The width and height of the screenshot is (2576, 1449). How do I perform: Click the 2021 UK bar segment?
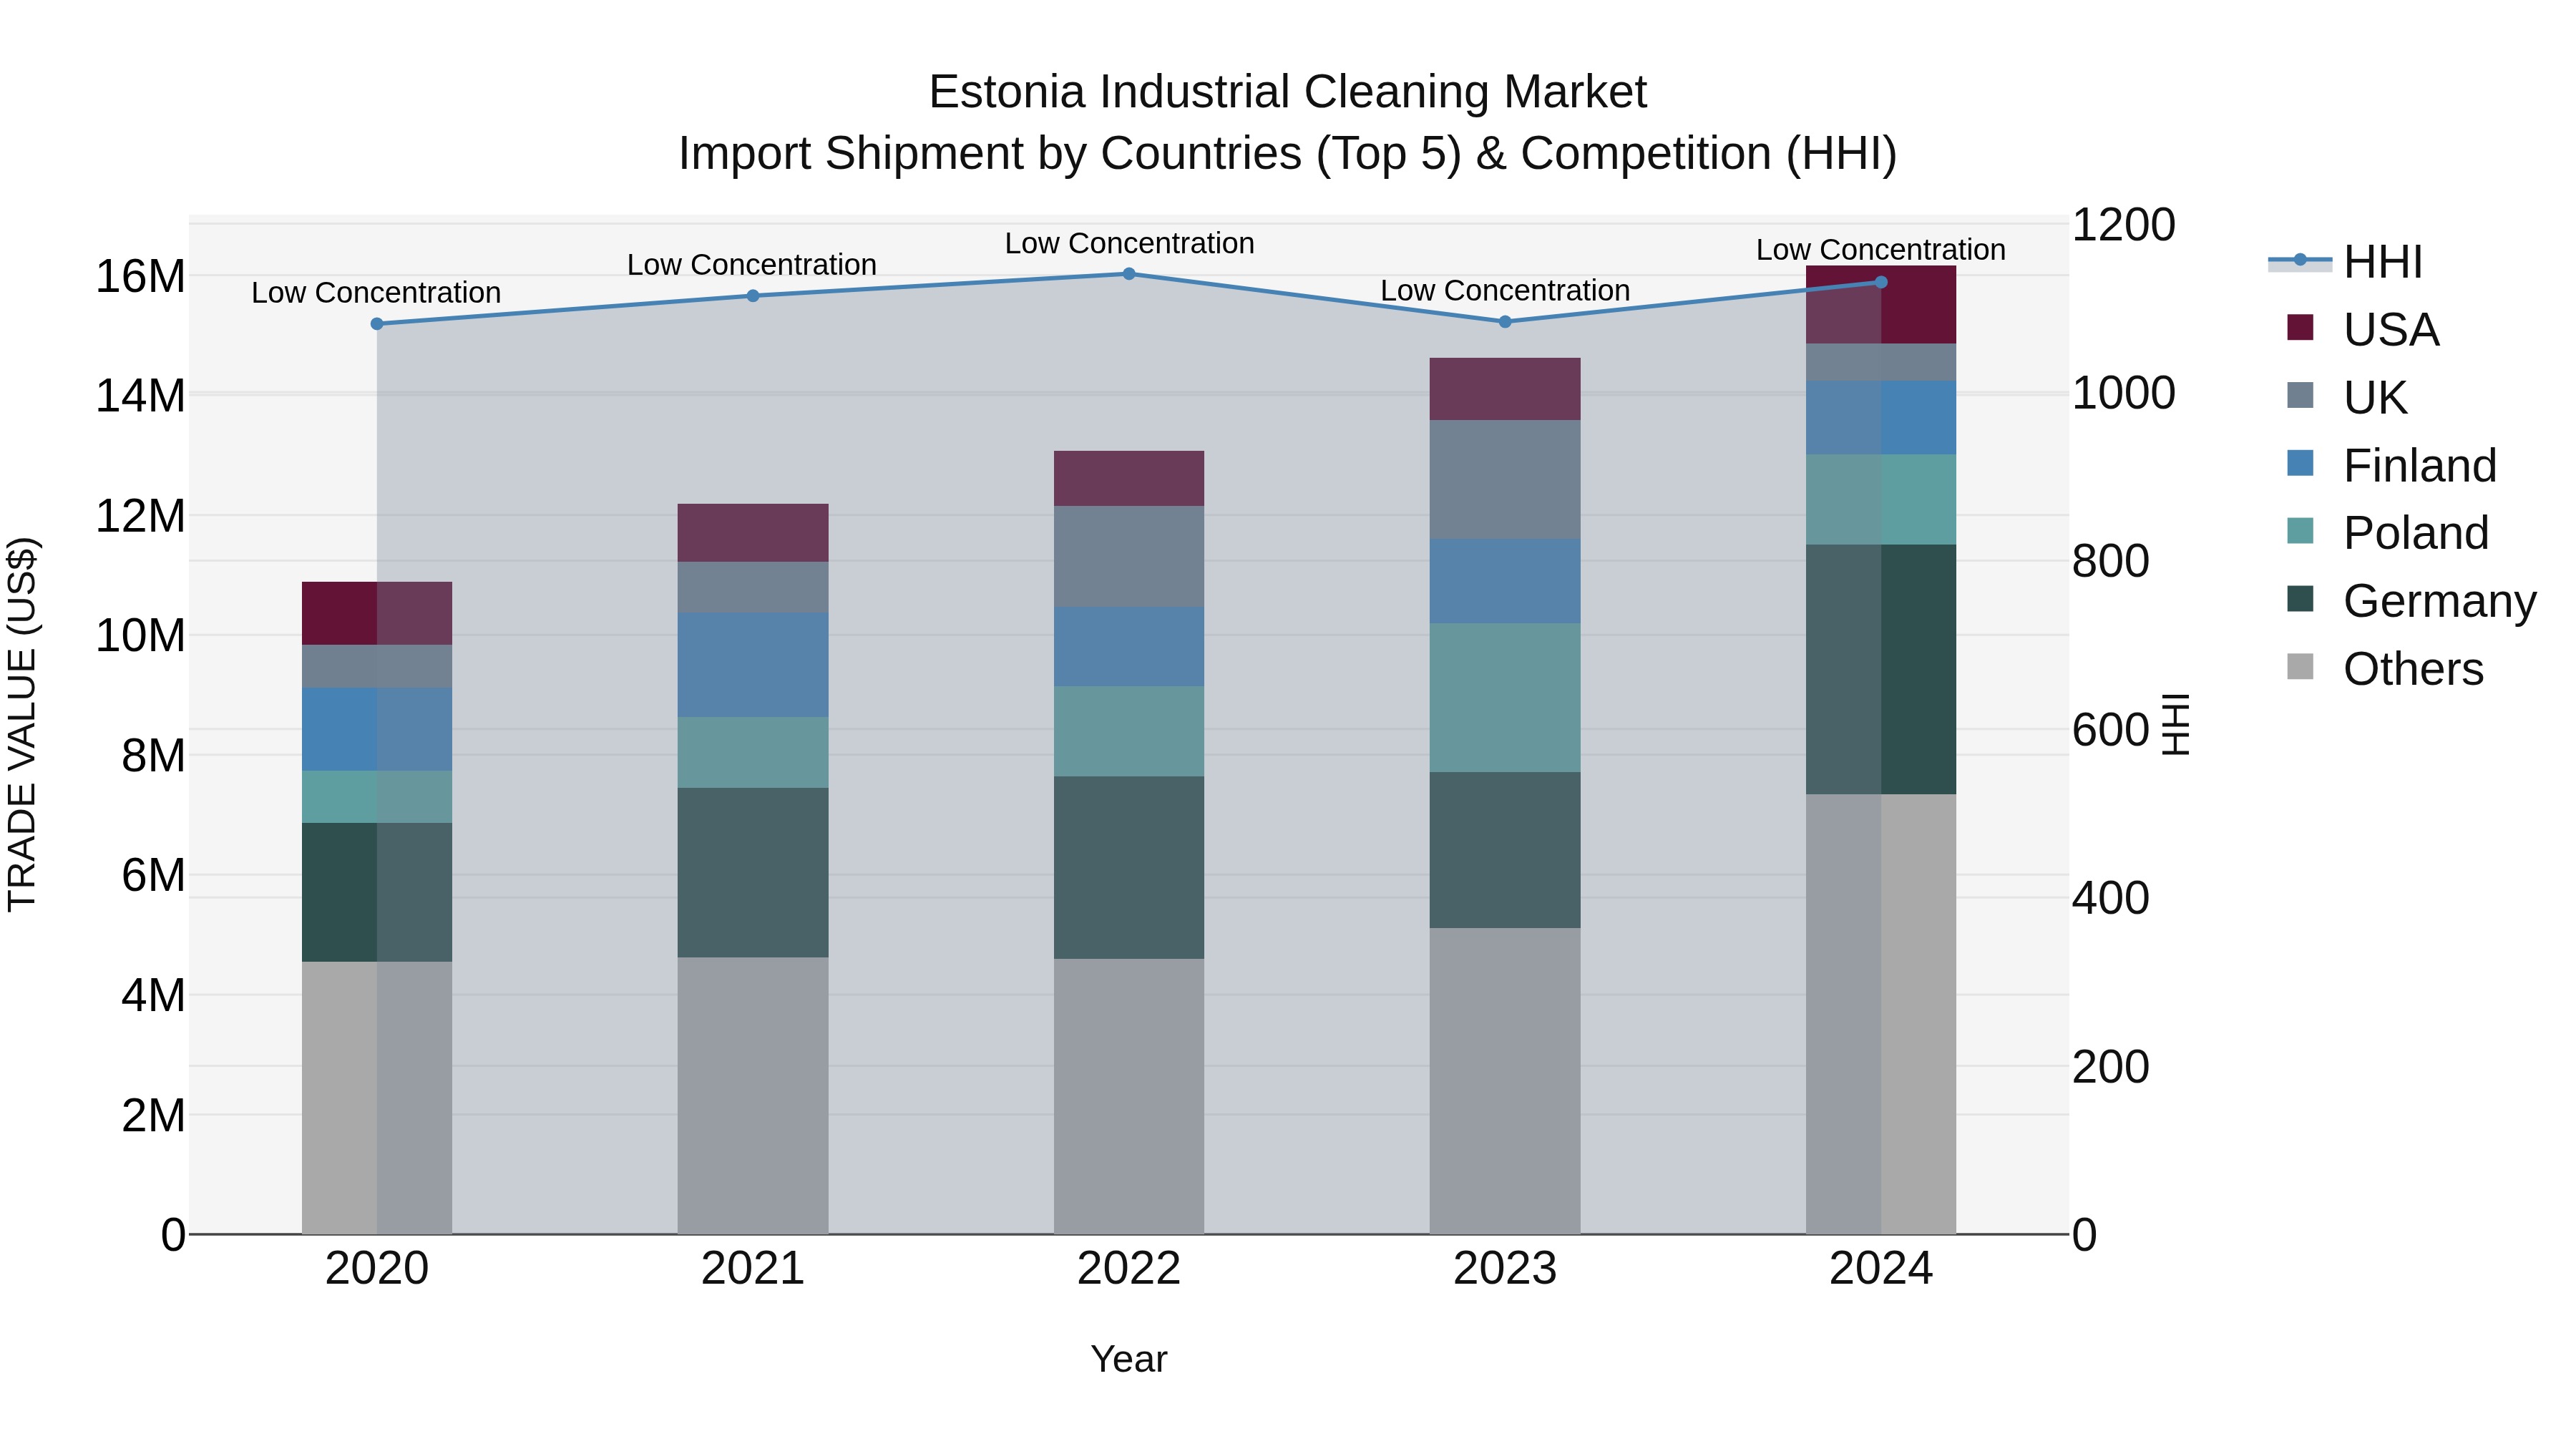point(753,587)
